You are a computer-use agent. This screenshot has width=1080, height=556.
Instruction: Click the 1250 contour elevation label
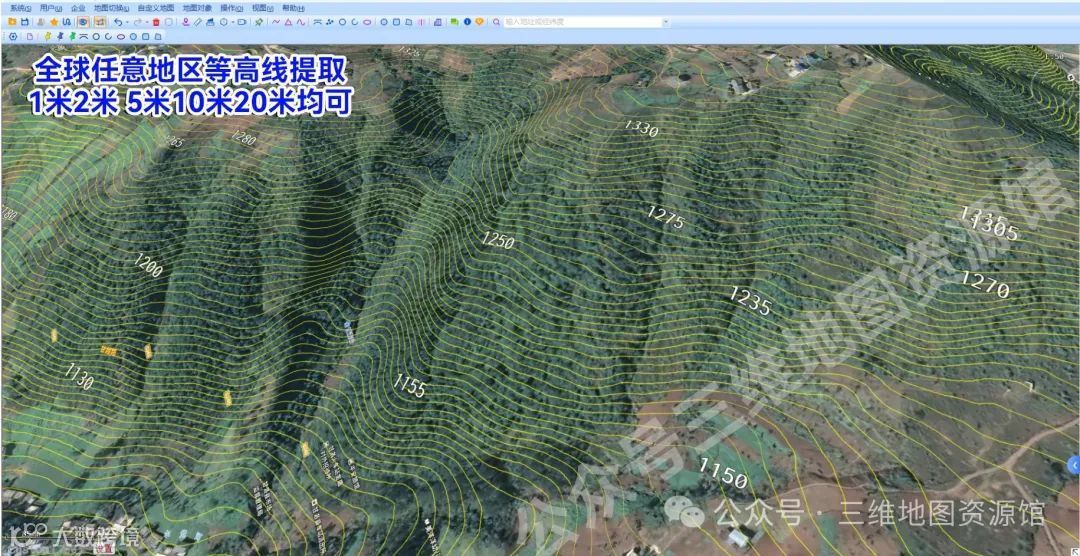coord(498,240)
